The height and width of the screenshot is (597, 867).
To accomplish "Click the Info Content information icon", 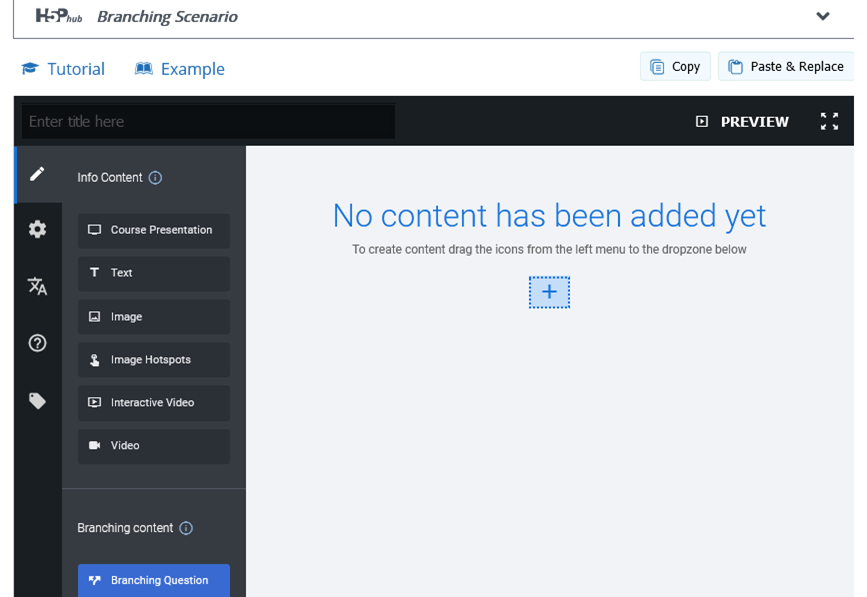I will [155, 178].
